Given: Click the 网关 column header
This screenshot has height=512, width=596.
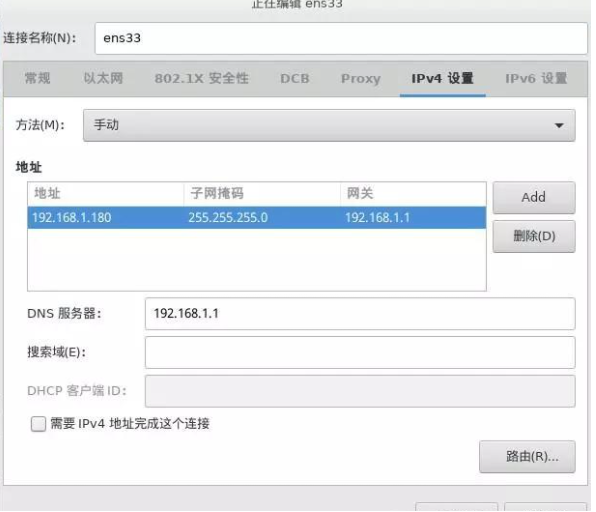Looking at the screenshot, I should point(413,194).
